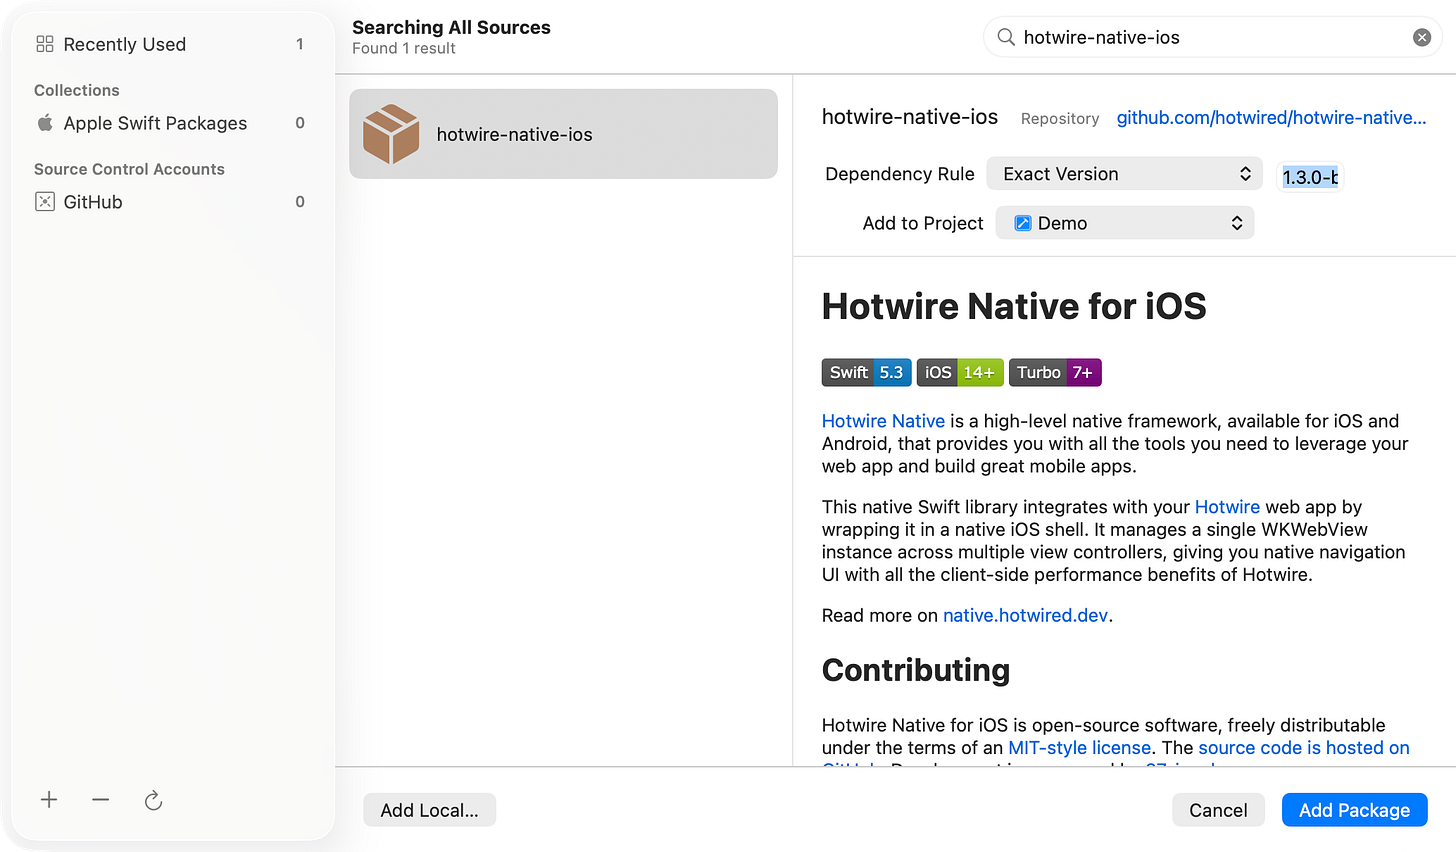
Task: Open the Hotwire Native link in description
Action: 883,421
